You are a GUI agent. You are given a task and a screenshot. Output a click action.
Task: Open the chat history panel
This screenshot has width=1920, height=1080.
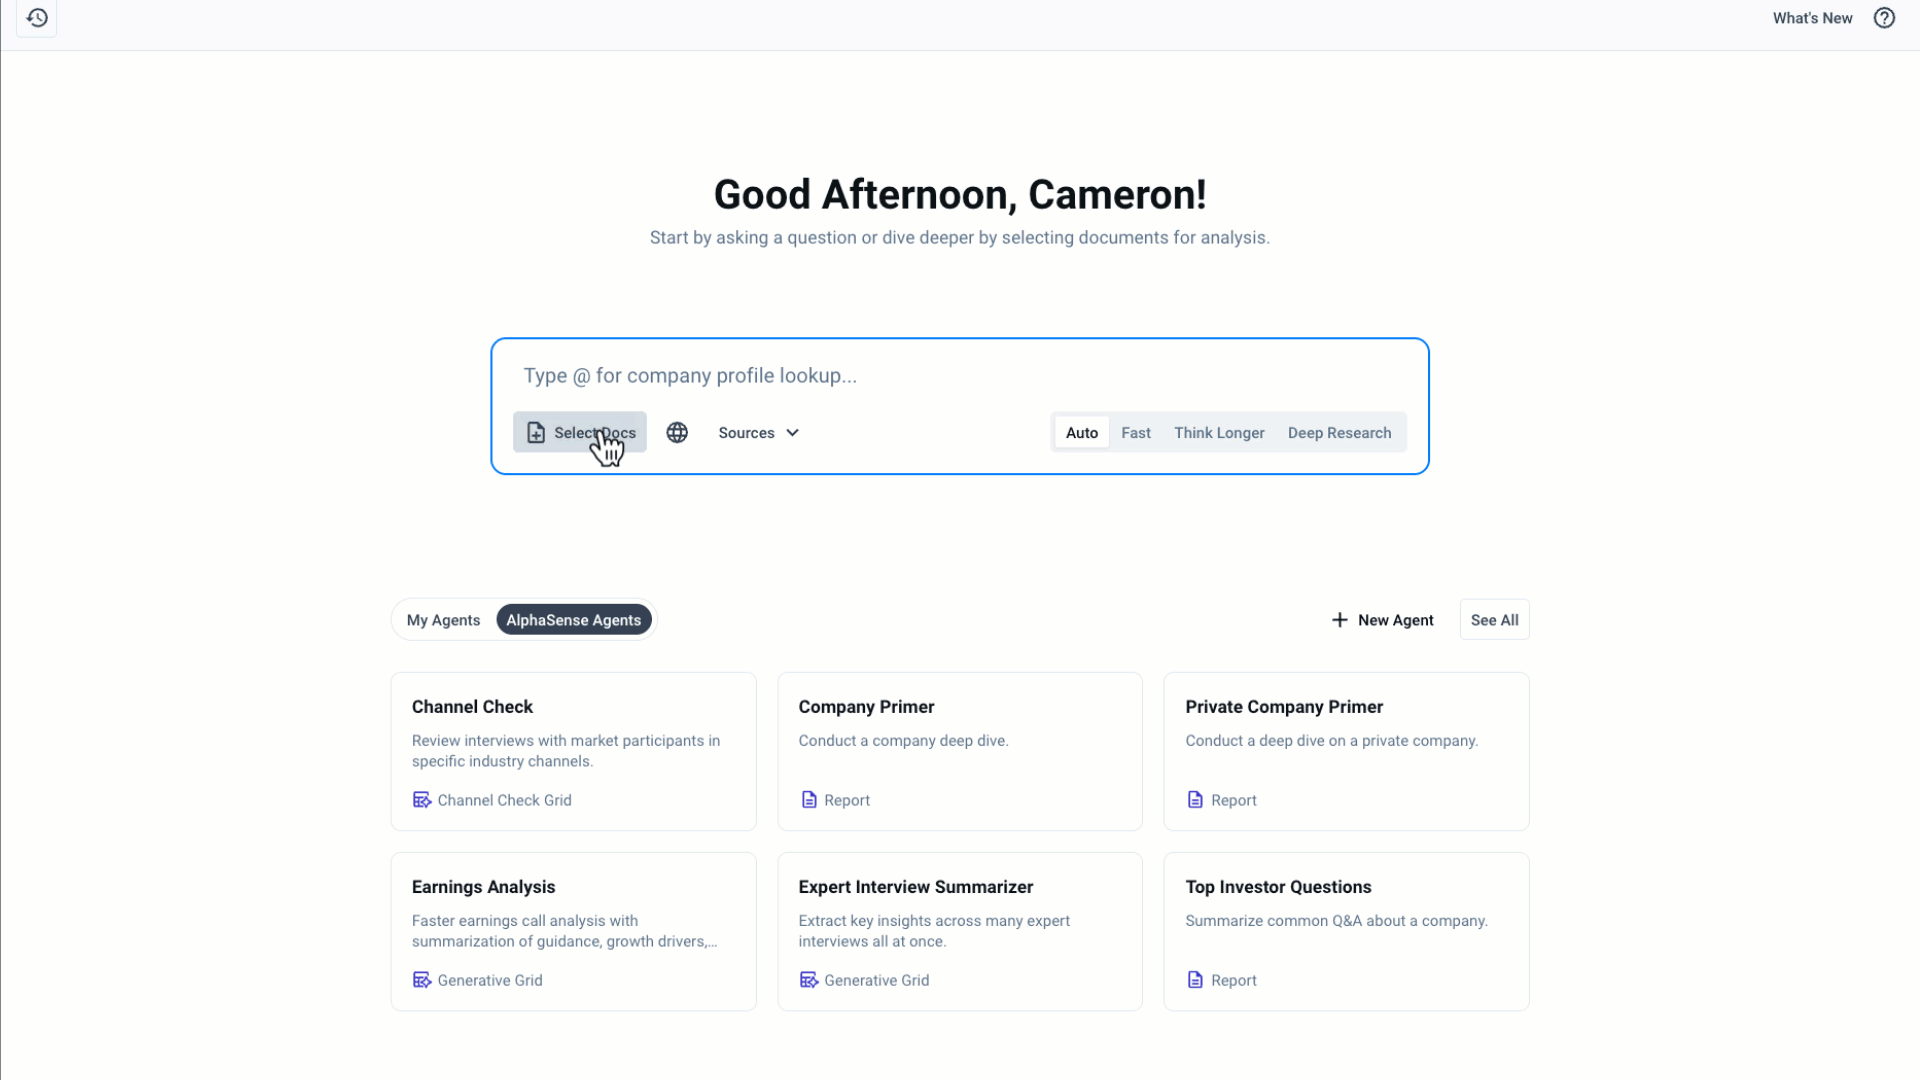click(x=37, y=17)
